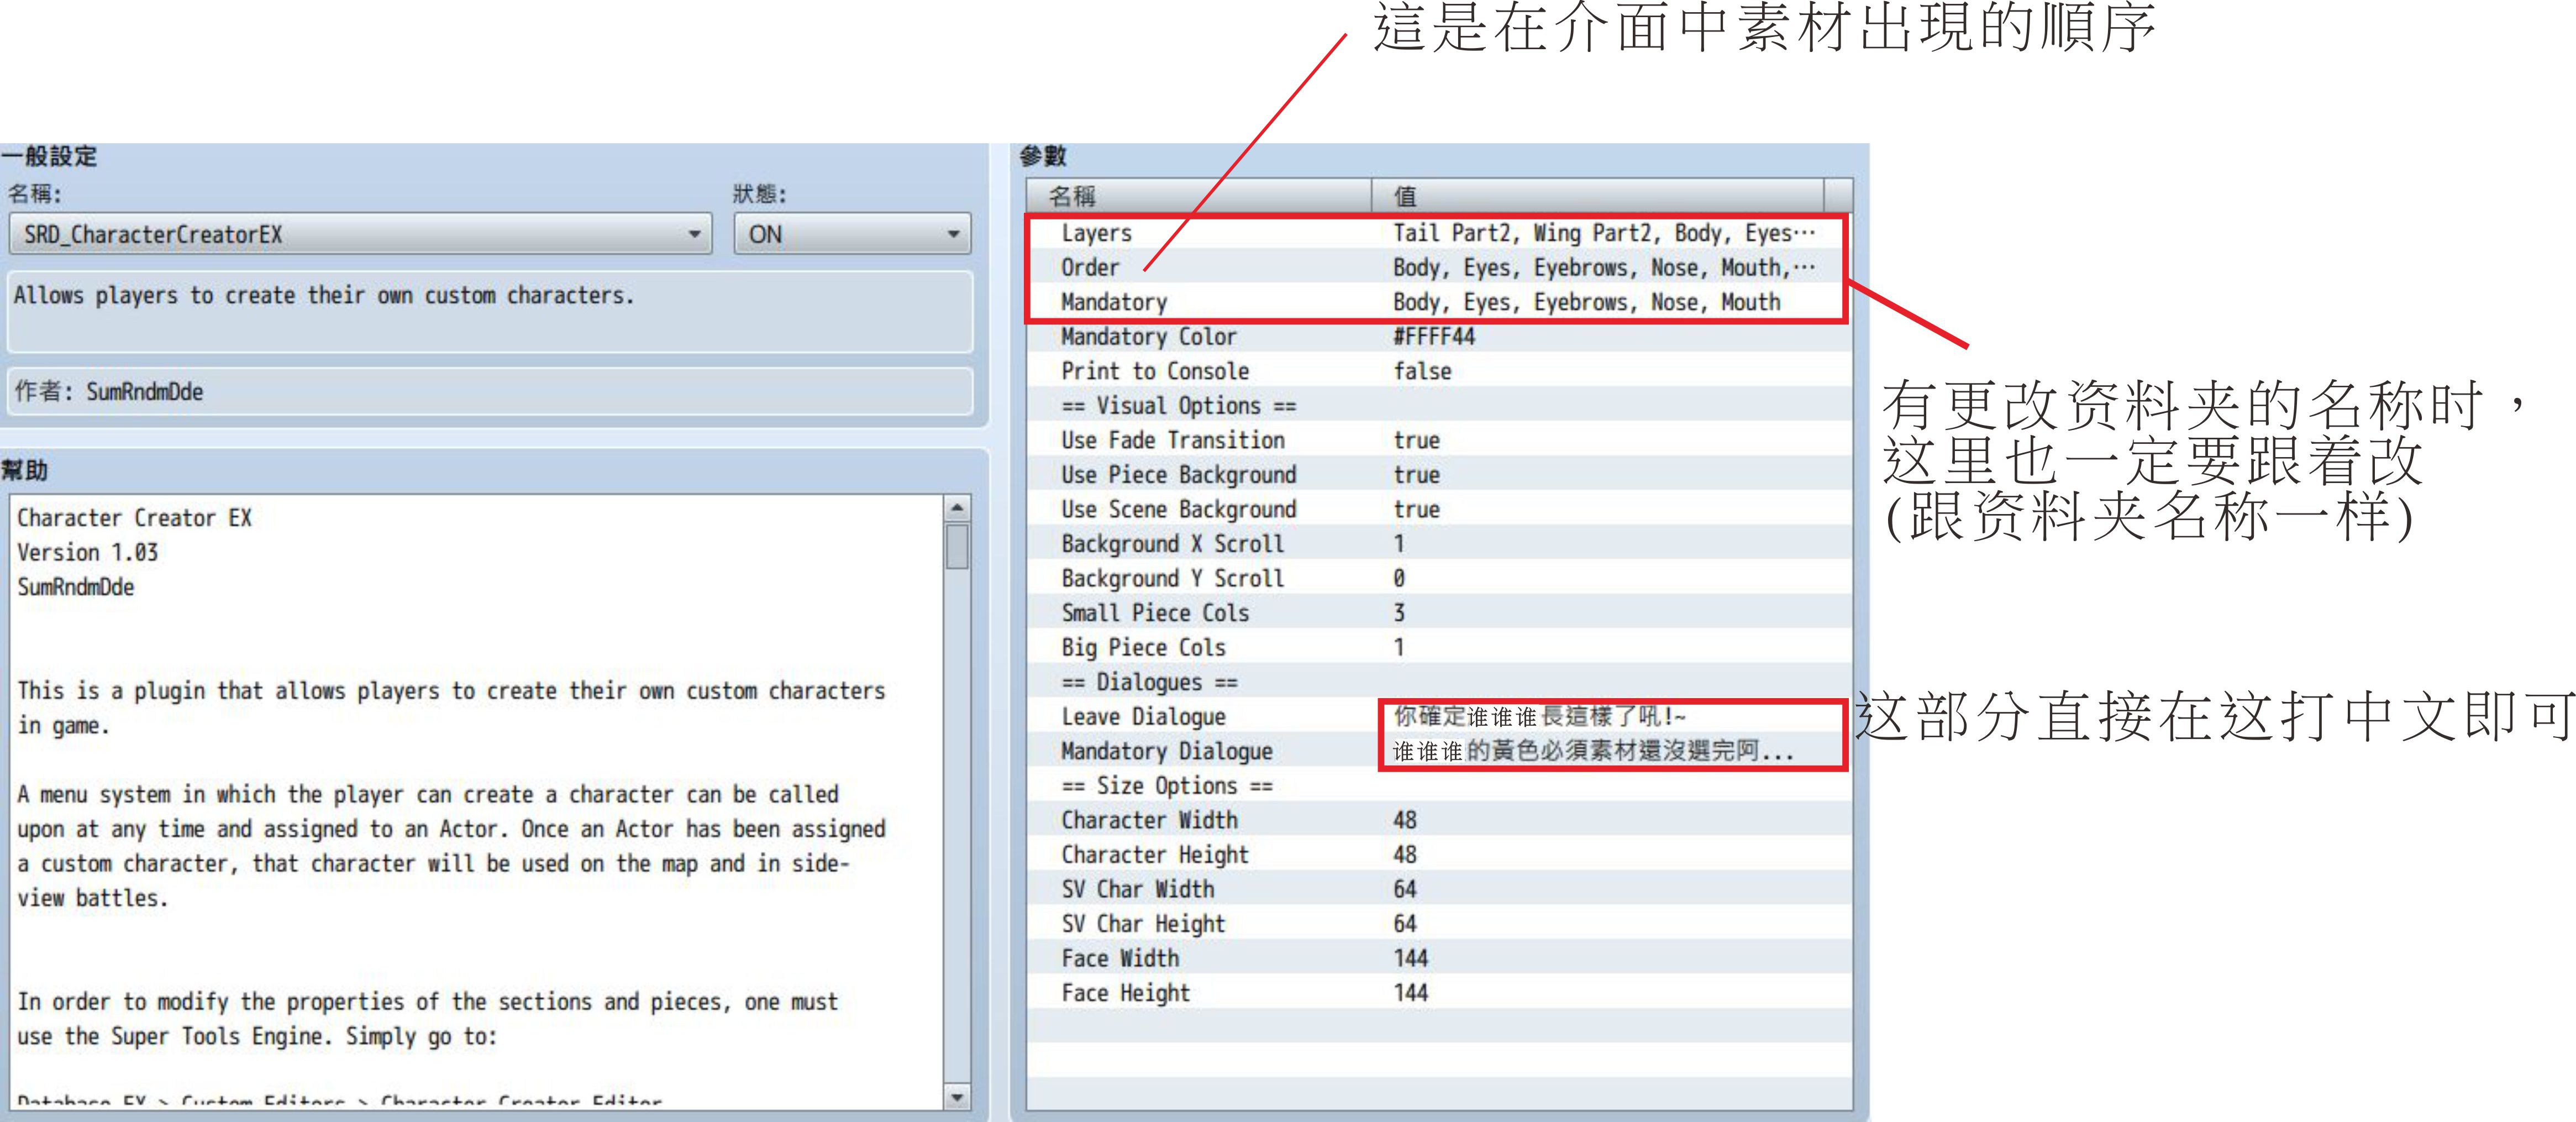Select the Print to Console parameter

click(x=1439, y=371)
